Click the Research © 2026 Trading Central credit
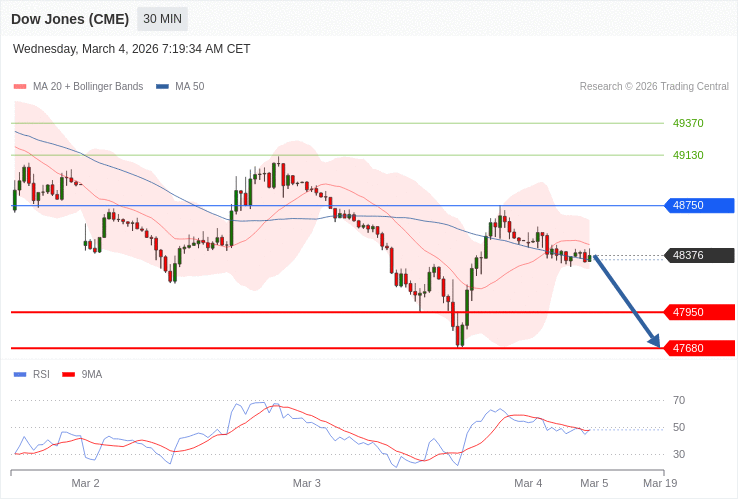Image resolution: width=738 pixels, height=500 pixels. [654, 87]
